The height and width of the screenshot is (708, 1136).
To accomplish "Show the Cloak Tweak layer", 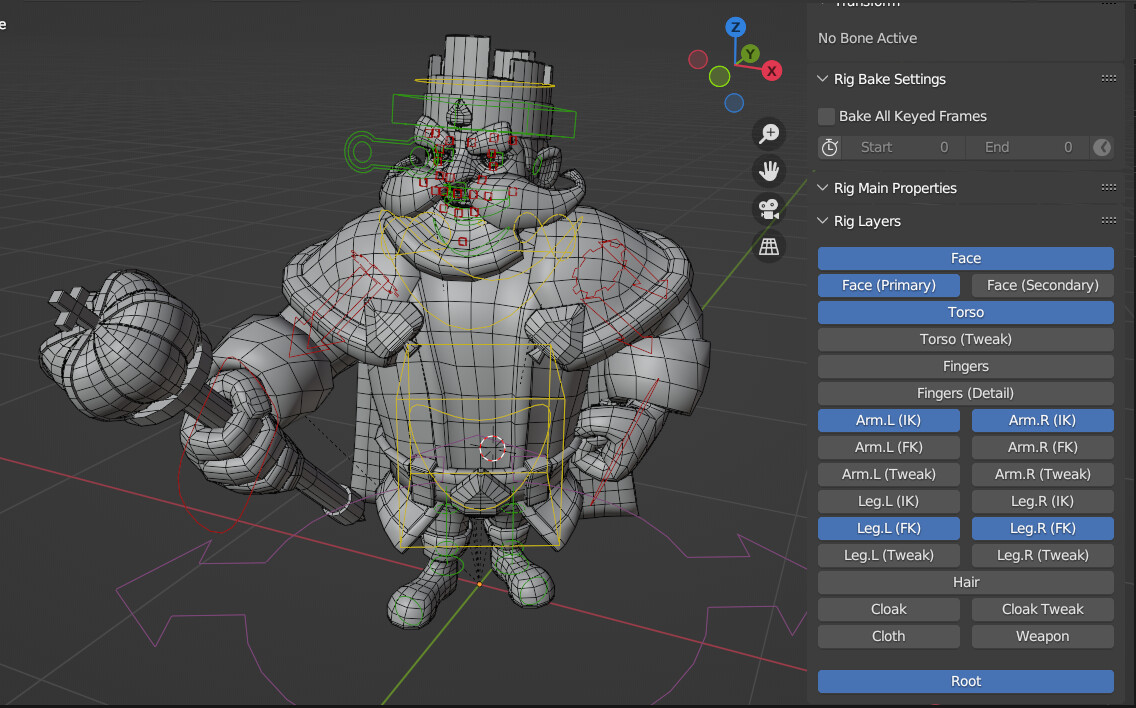I will (x=1042, y=609).
